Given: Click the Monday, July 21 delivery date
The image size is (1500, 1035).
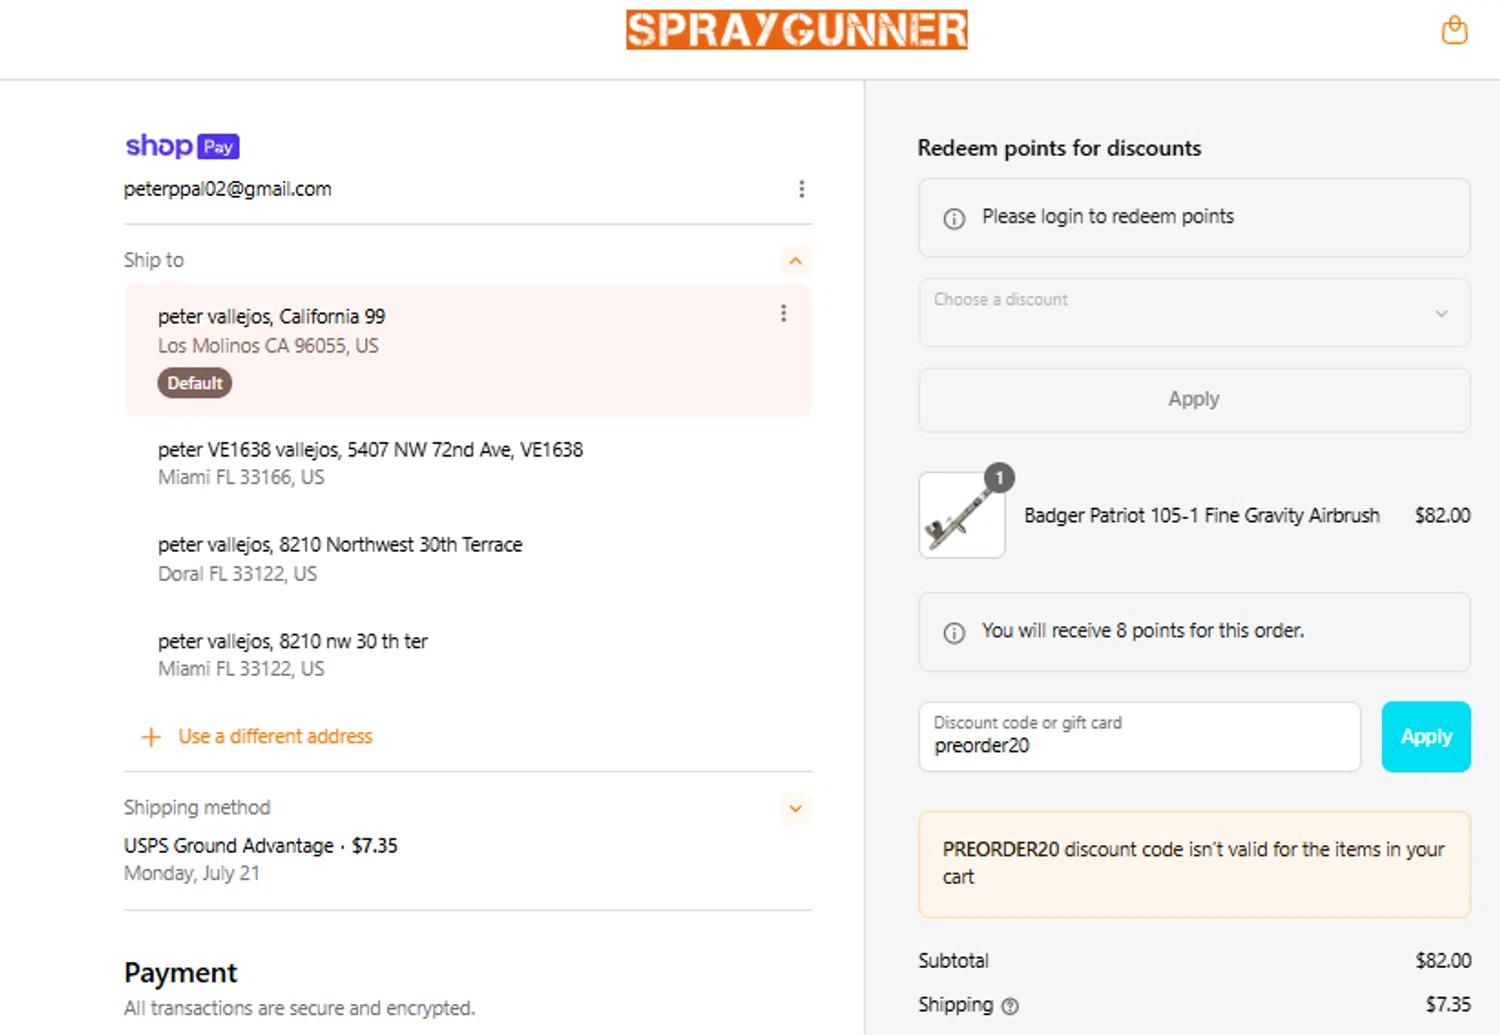Looking at the screenshot, I should coord(192,873).
